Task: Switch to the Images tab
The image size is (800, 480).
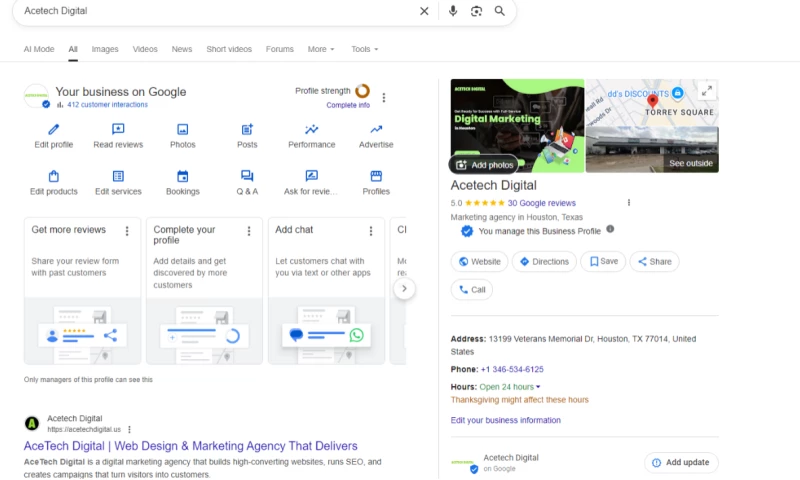Action: point(105,49)
